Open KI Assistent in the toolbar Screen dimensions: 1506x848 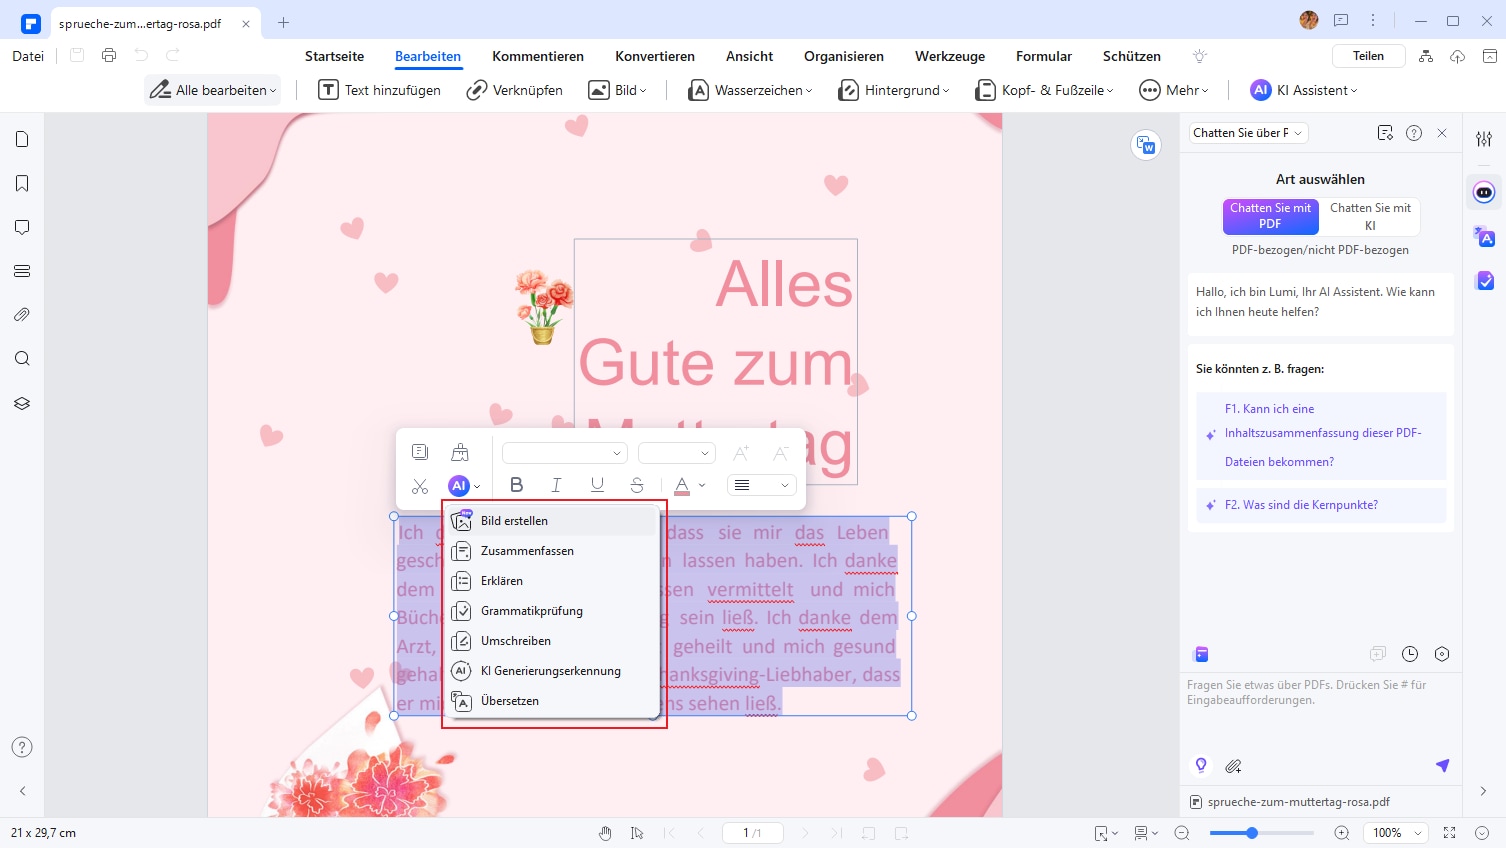(1304, 90)
